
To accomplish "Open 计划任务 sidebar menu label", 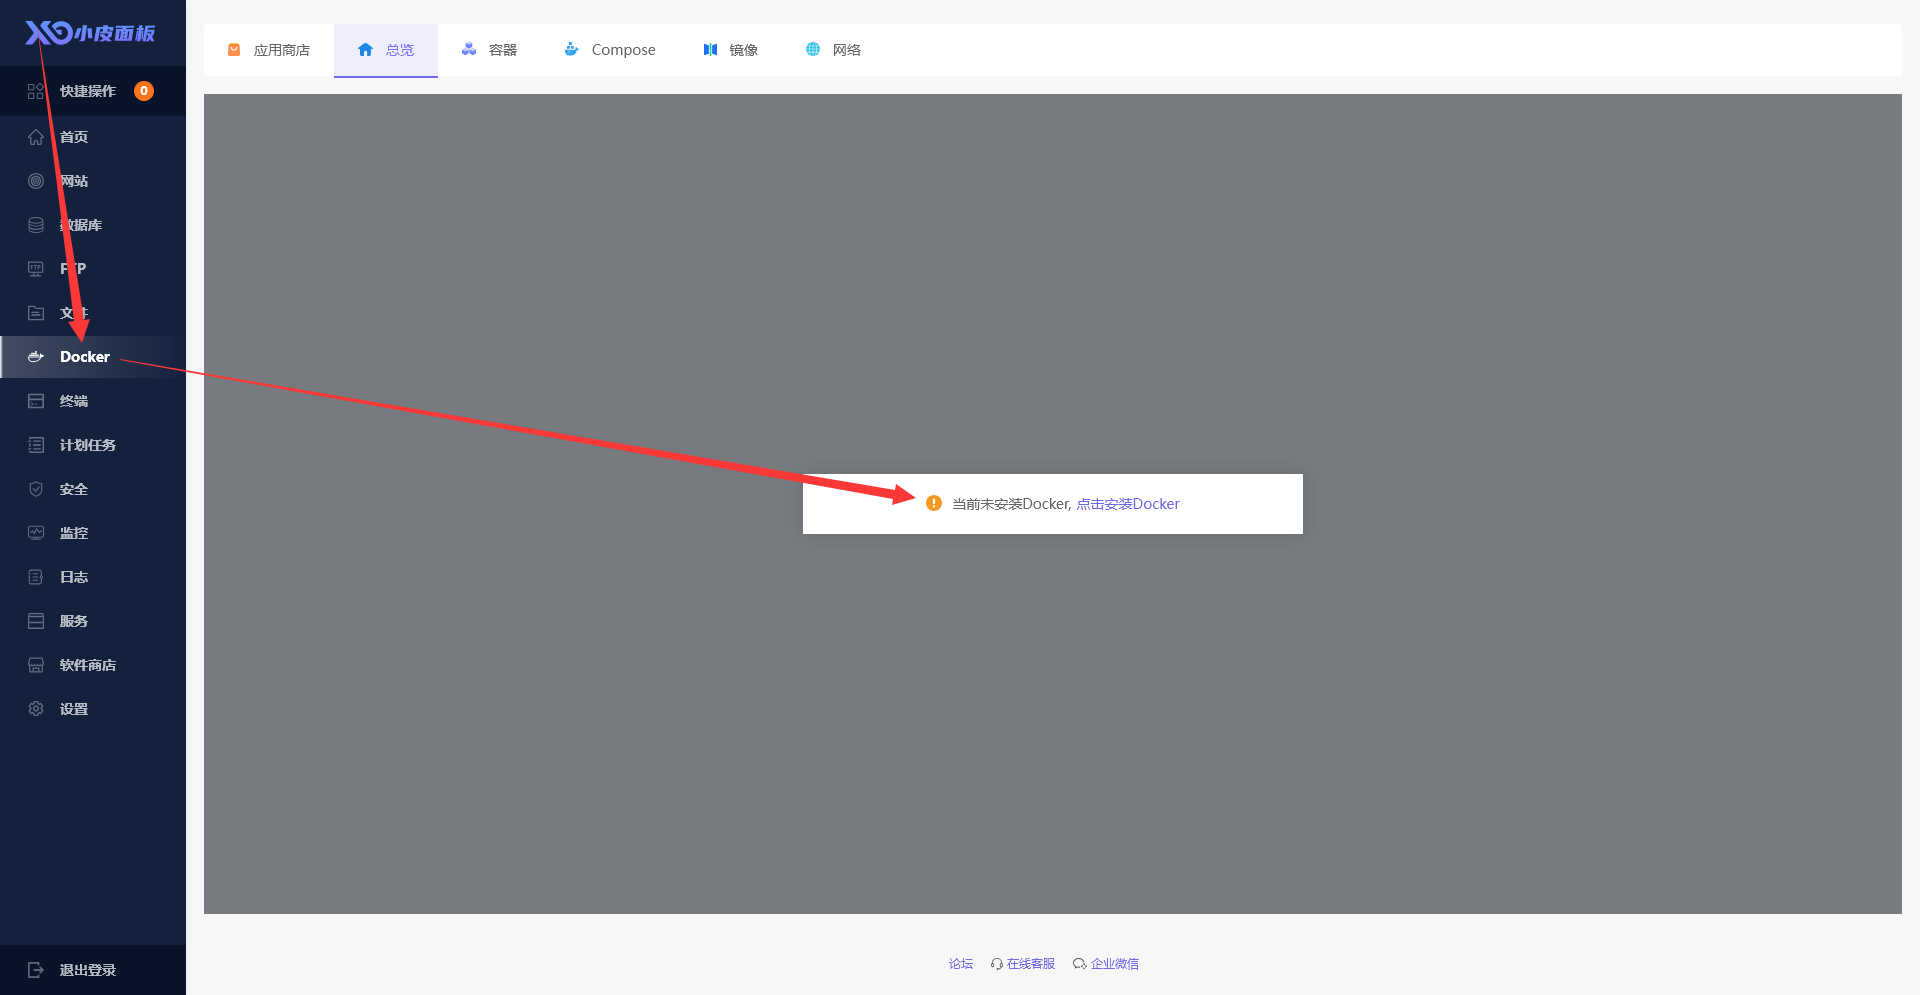I will [88, 445].
